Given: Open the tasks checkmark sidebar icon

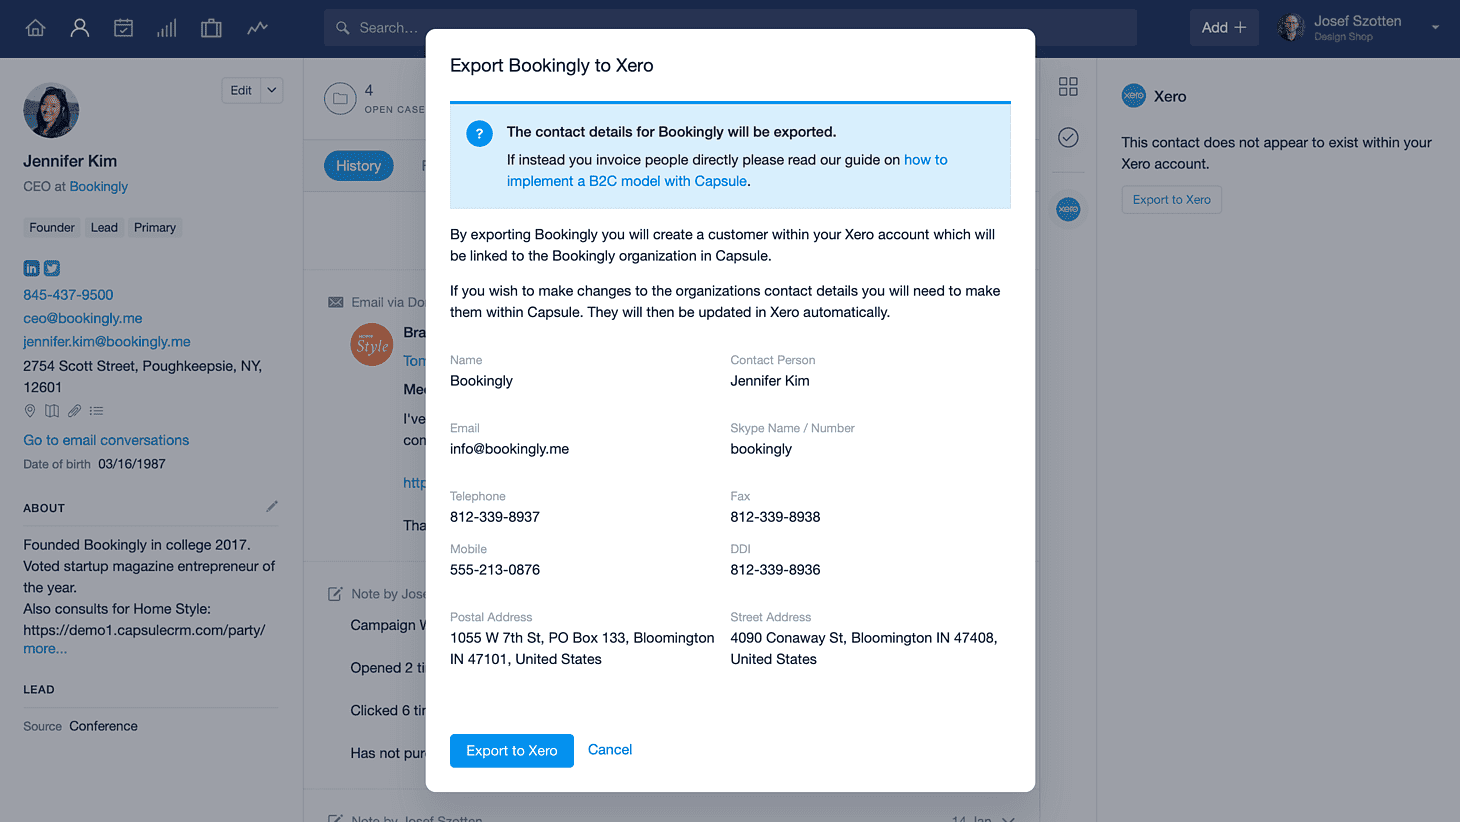Looking at the screenshot, I should (x=1068, y=137).
